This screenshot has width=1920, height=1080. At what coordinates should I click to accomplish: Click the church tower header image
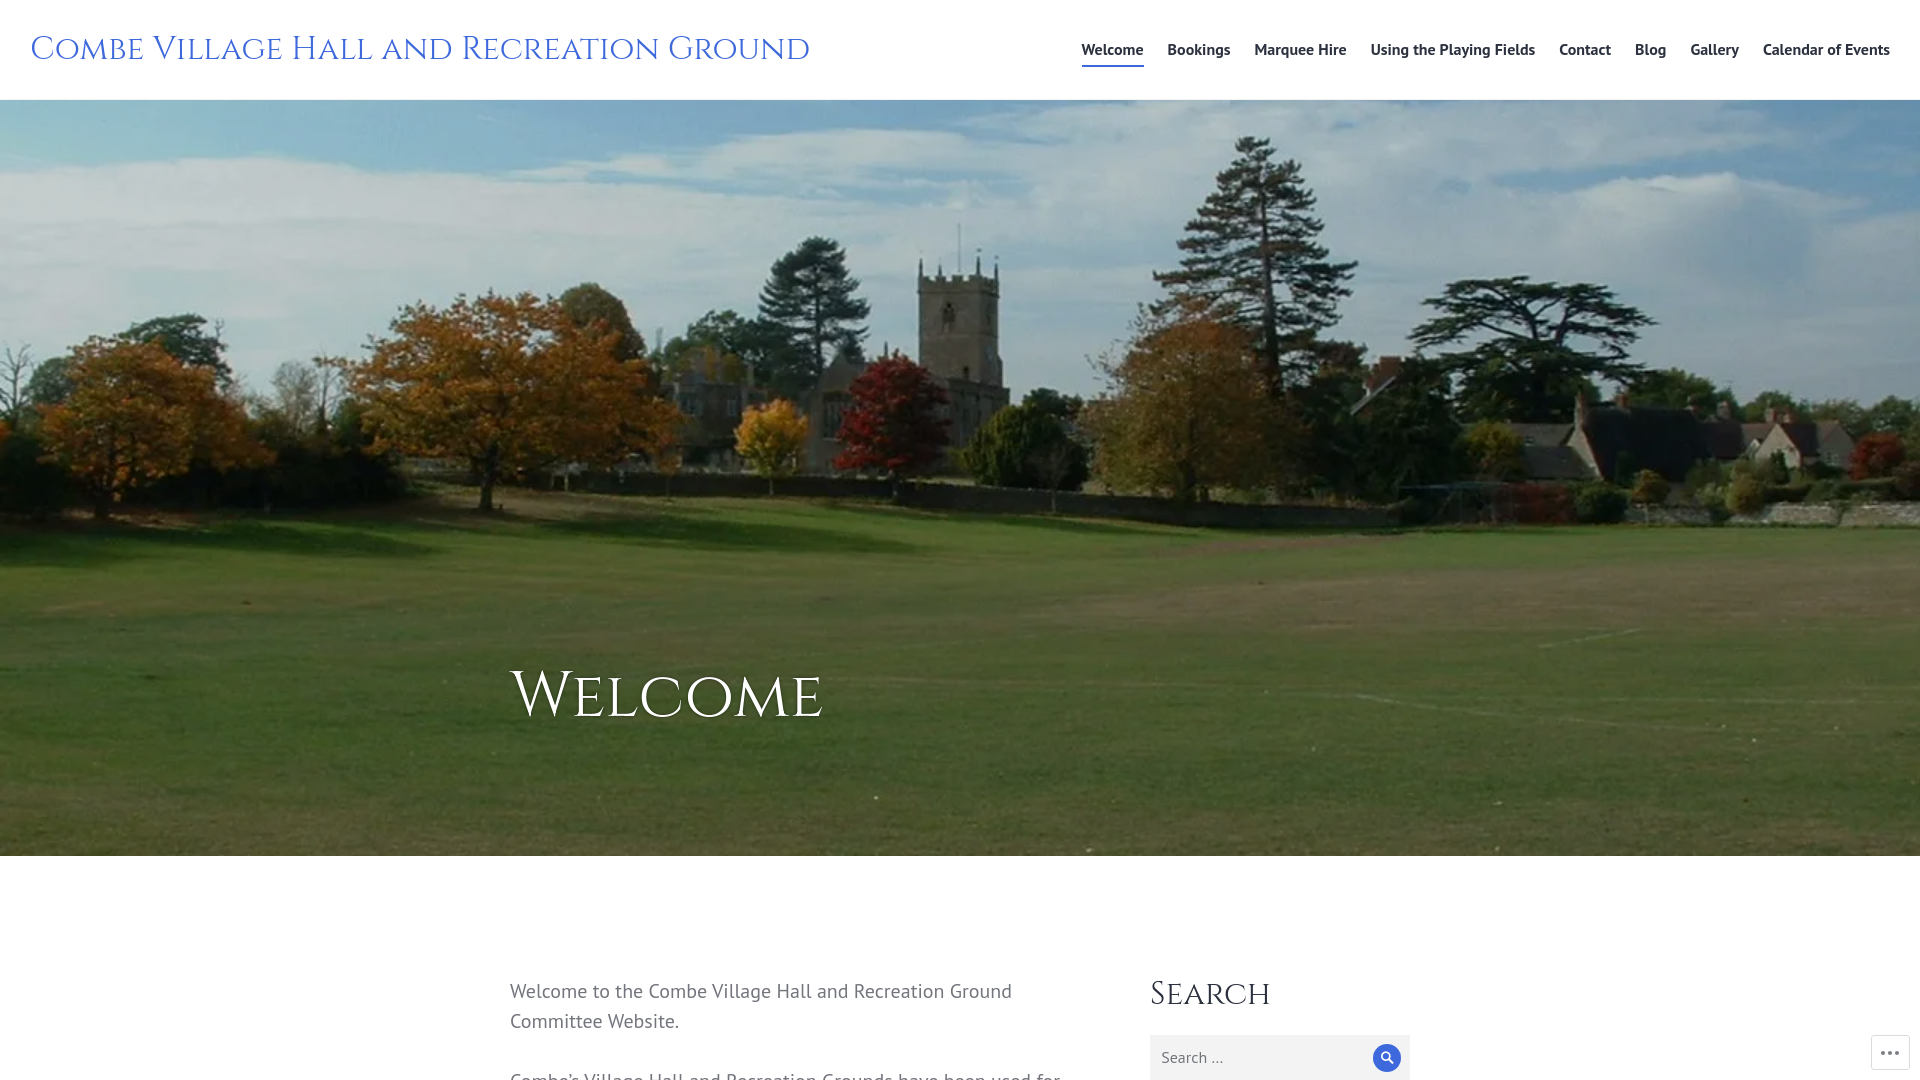coord(960,478)
